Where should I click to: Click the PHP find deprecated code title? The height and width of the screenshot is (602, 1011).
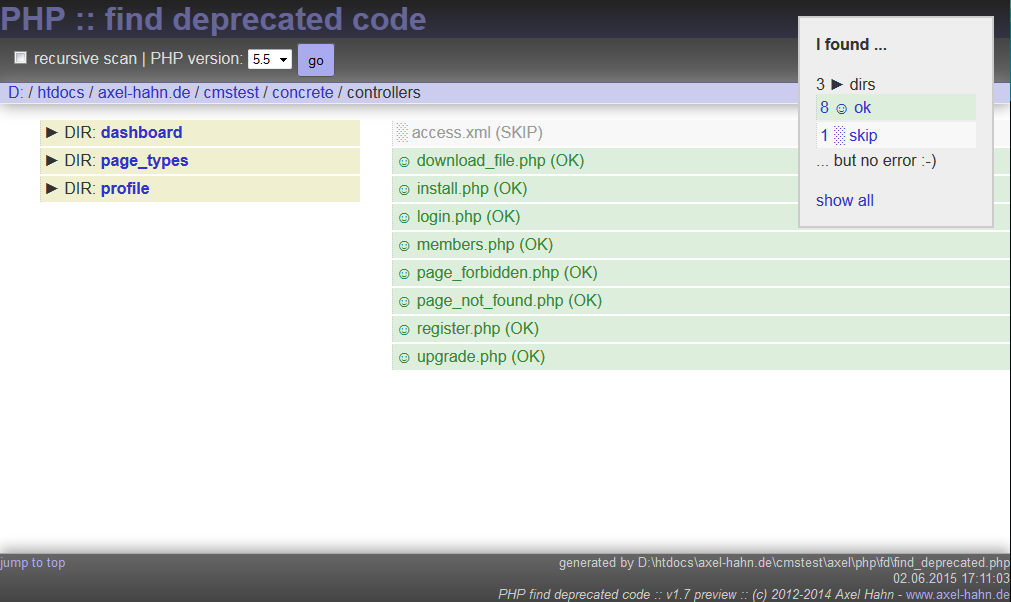pos(213,19)
